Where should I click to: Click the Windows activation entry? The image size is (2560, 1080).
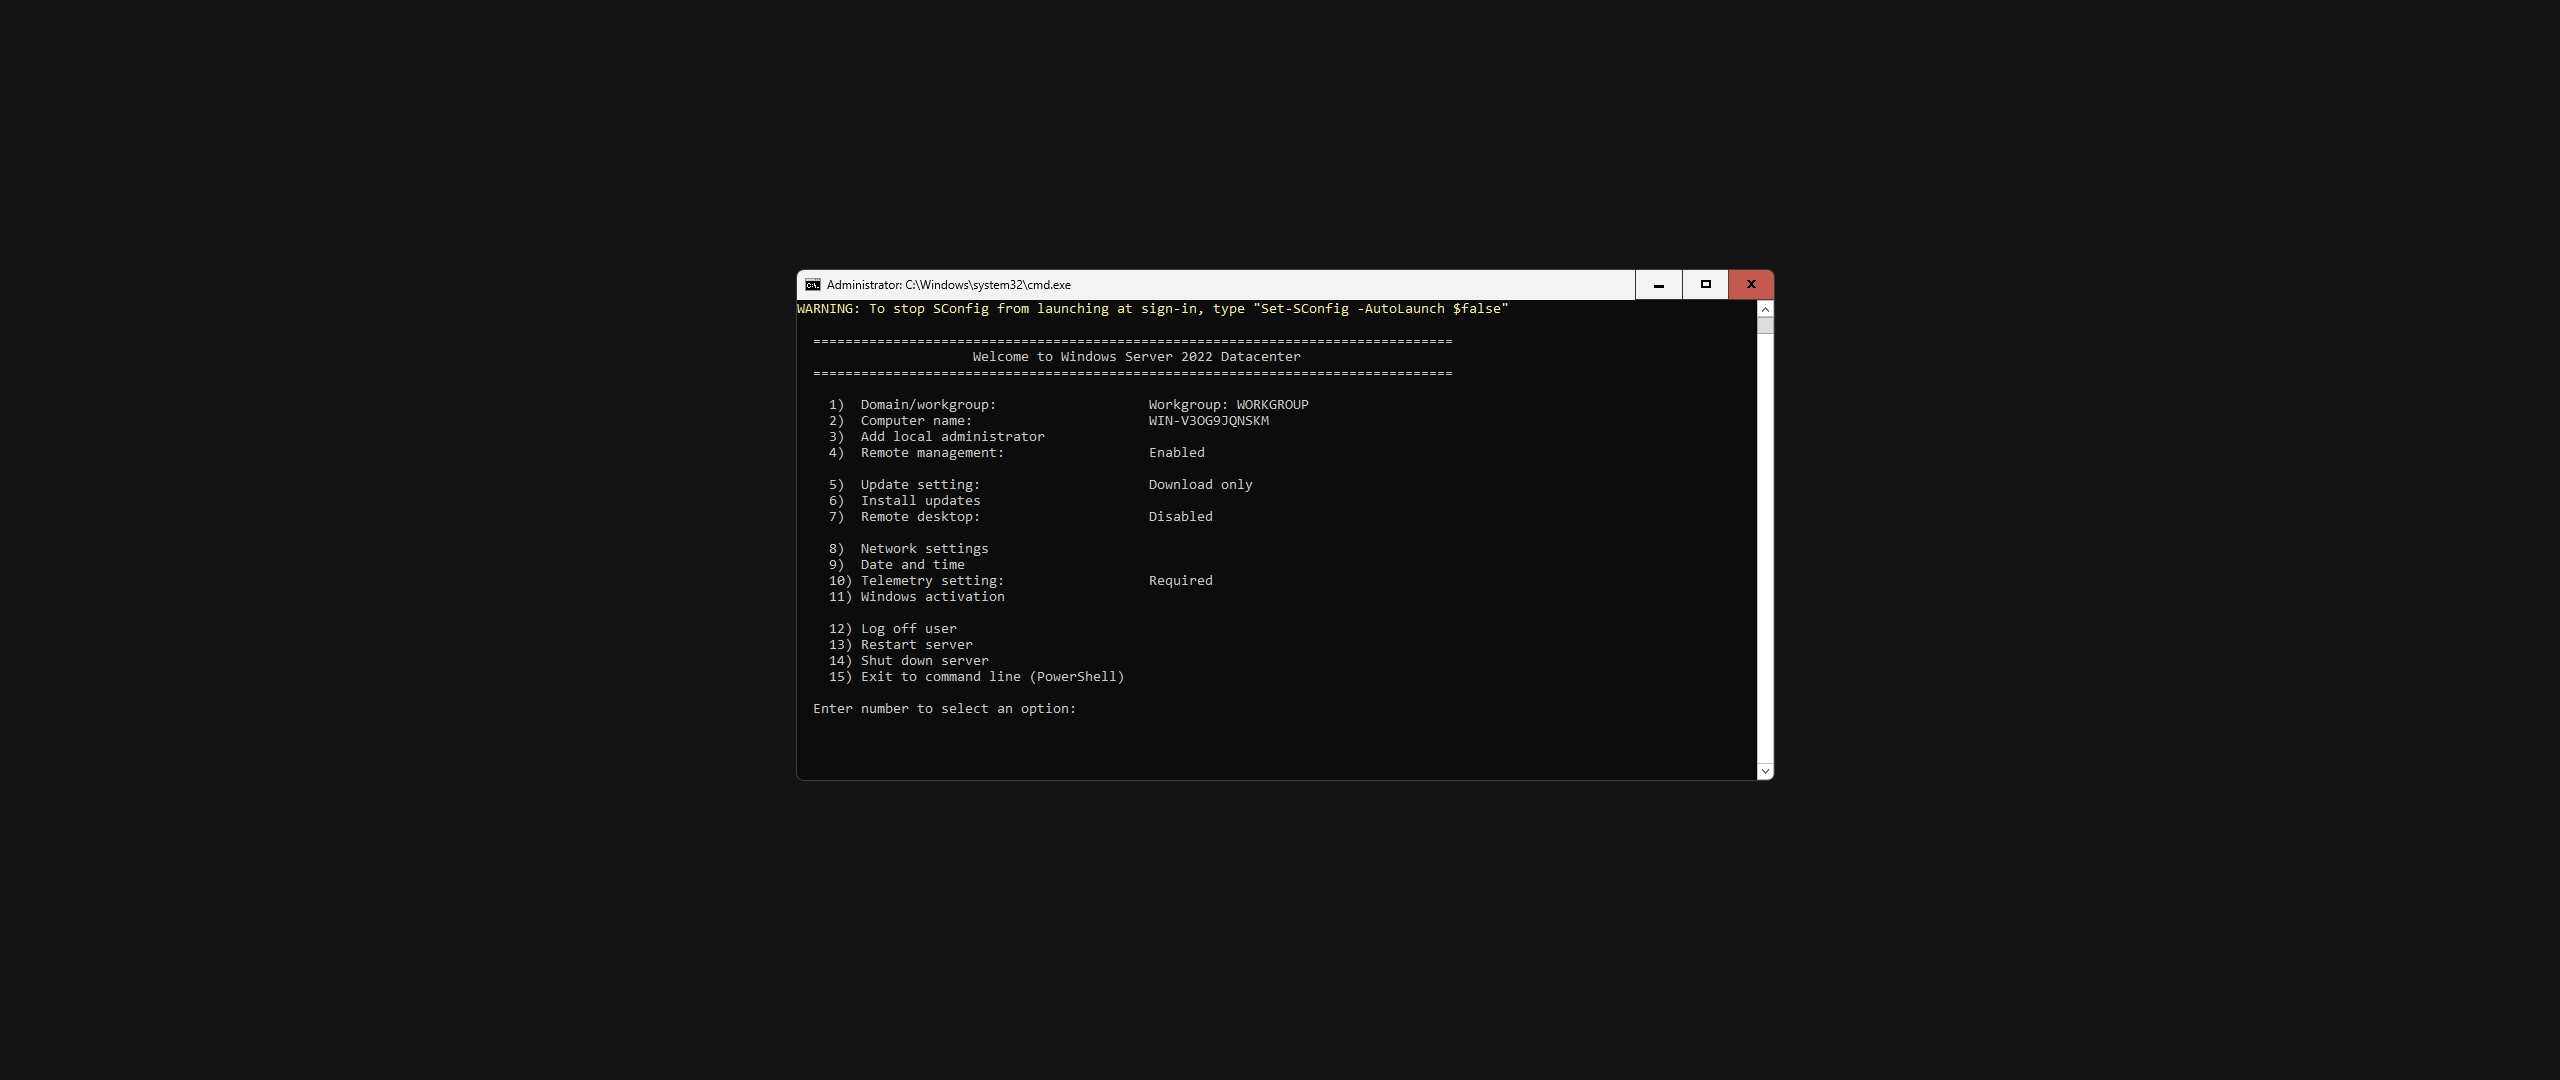pos(931,597)
